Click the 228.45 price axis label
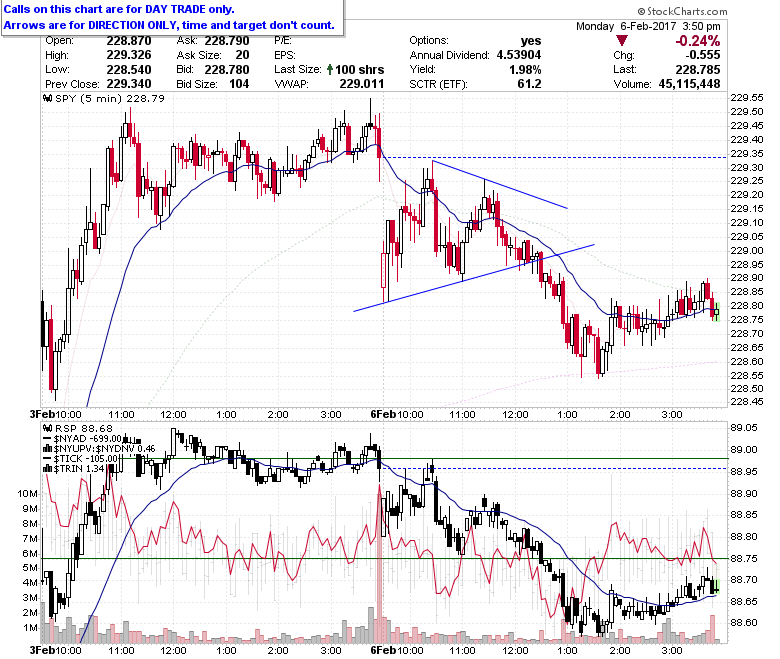 (x=747, y=401)
